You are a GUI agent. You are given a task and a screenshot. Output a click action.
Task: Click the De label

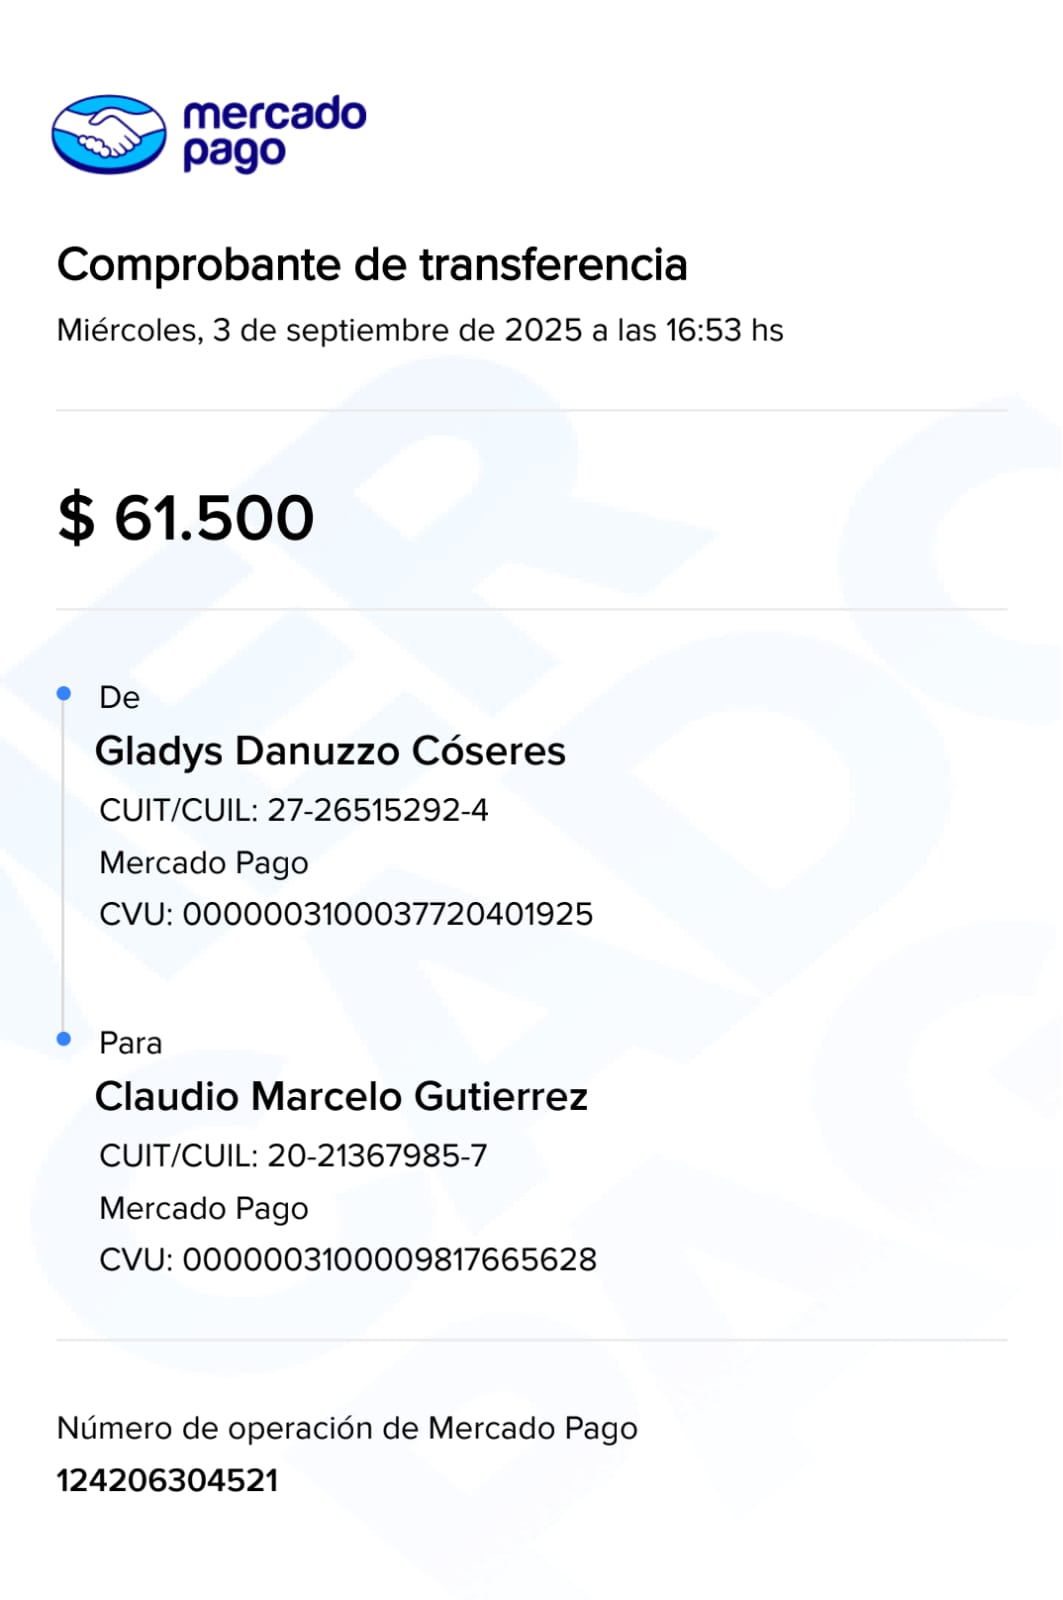click(x=119, y=697)
